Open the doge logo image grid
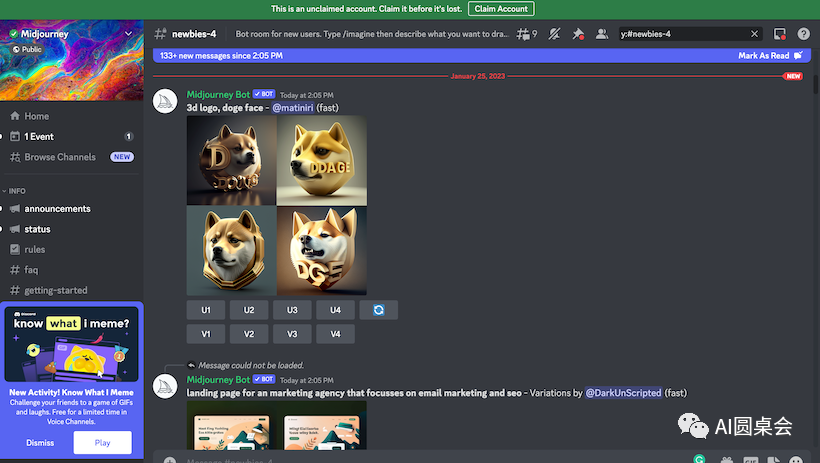Screen dimensions: 820x463 pos(277,206)
